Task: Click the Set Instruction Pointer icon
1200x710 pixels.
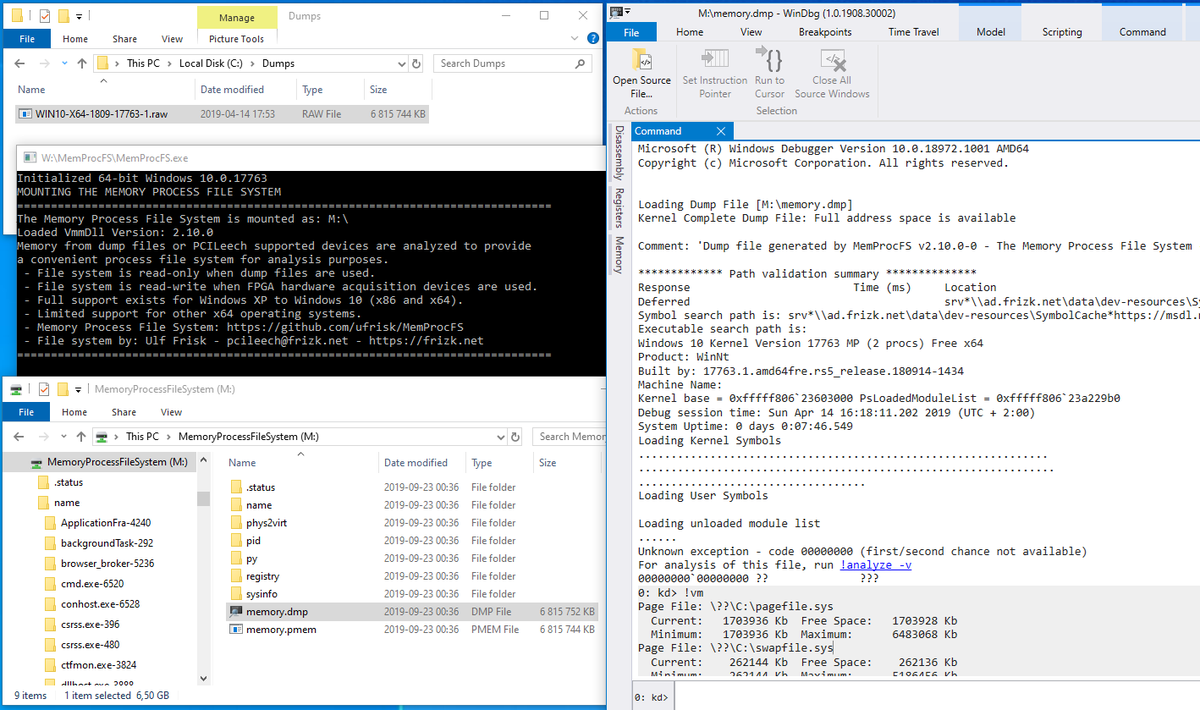Action: (x=715, y=58)
